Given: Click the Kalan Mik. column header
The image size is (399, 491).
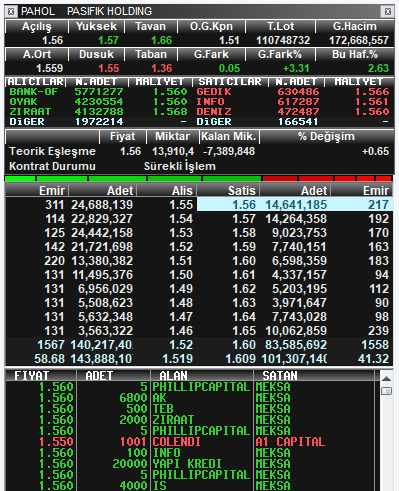Looking at the screenshot, I should pos(229,137).
